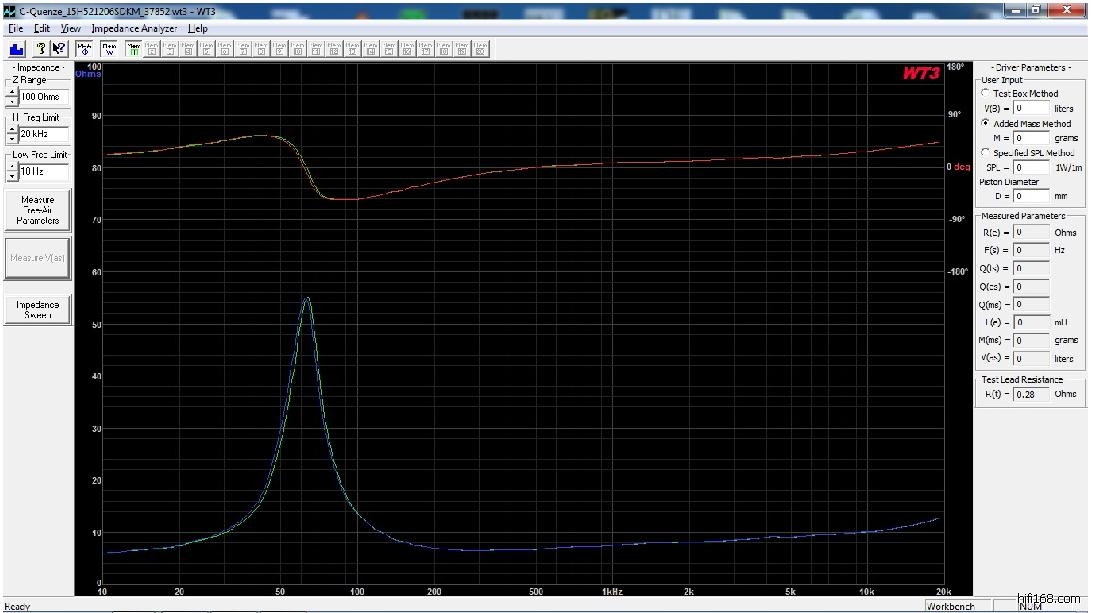Image resolution: width=1094 pixels, height=613 pixels.
Task: Activate the context help arrow icon
Action: pos(59,48)
